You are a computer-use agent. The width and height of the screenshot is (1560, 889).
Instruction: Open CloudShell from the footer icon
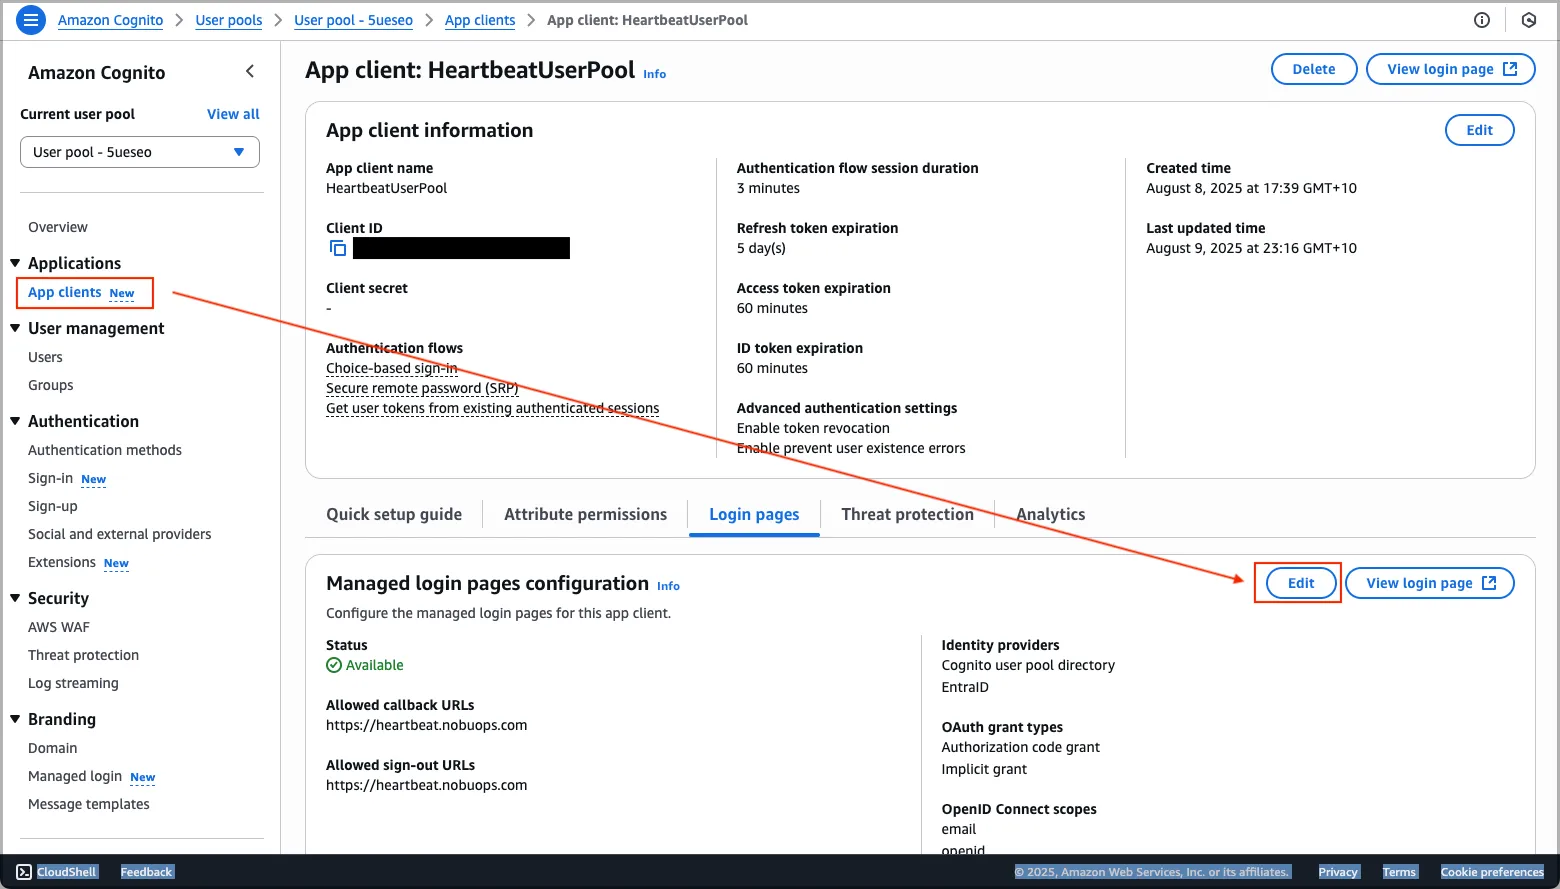click(24, 872)
